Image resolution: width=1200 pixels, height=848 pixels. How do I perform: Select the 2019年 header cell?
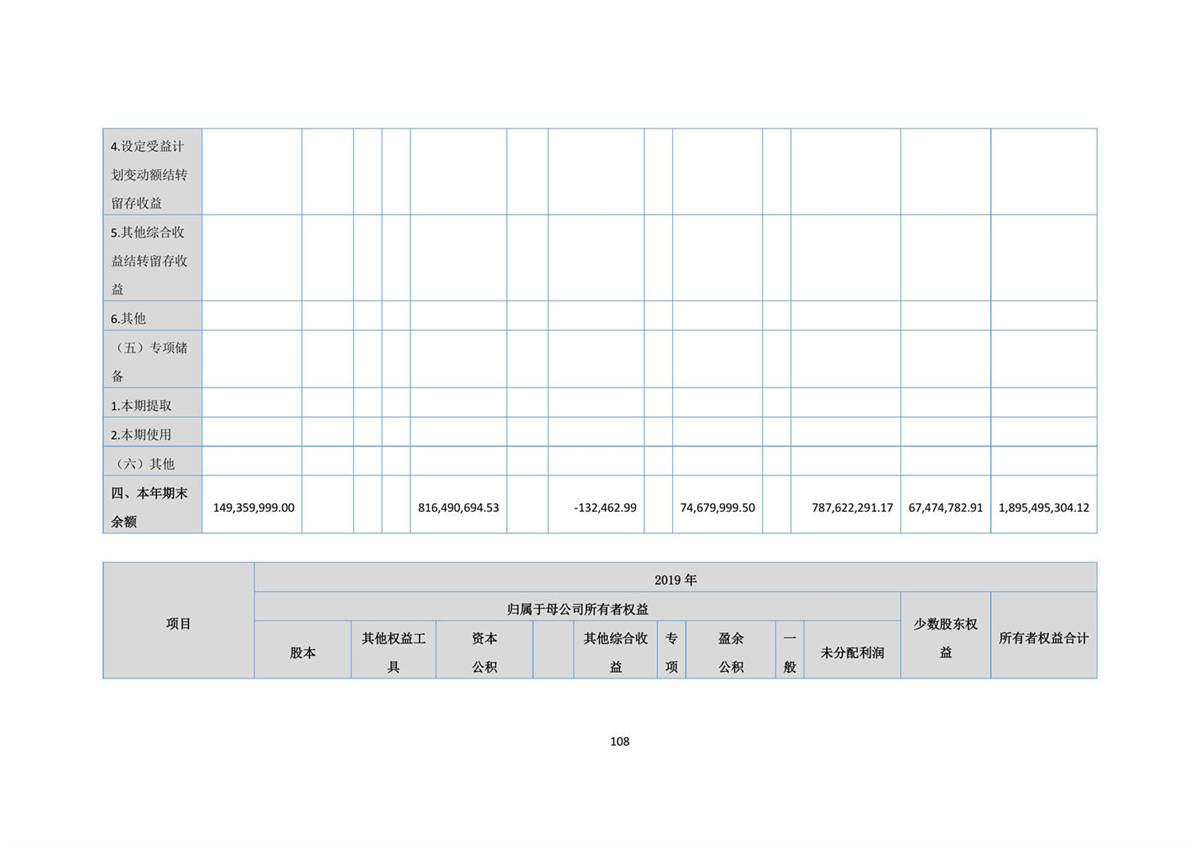(x=675, y=578)
